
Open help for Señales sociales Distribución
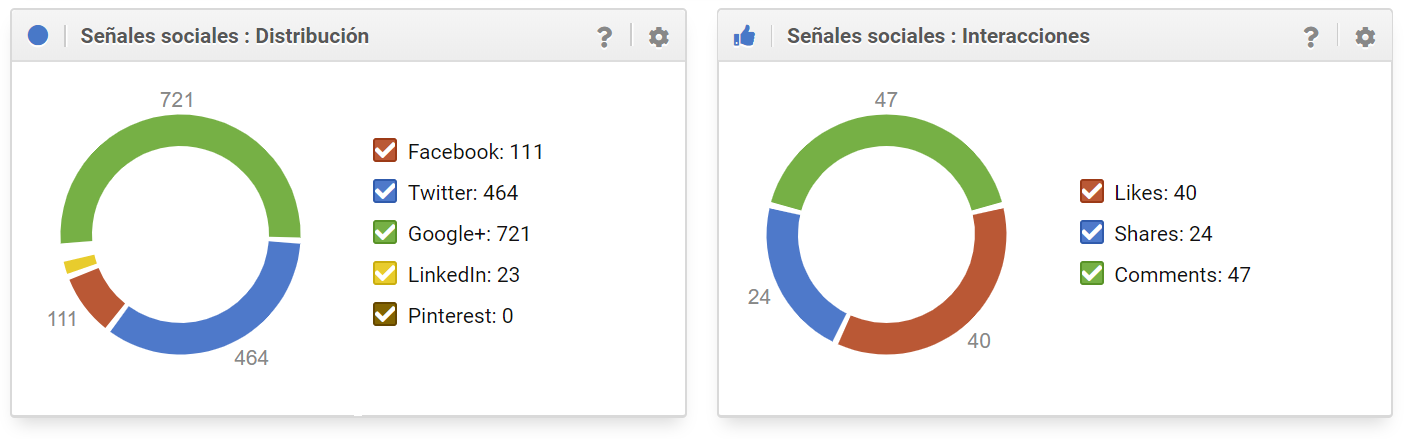pyautogui.click(x=604, y=37)
